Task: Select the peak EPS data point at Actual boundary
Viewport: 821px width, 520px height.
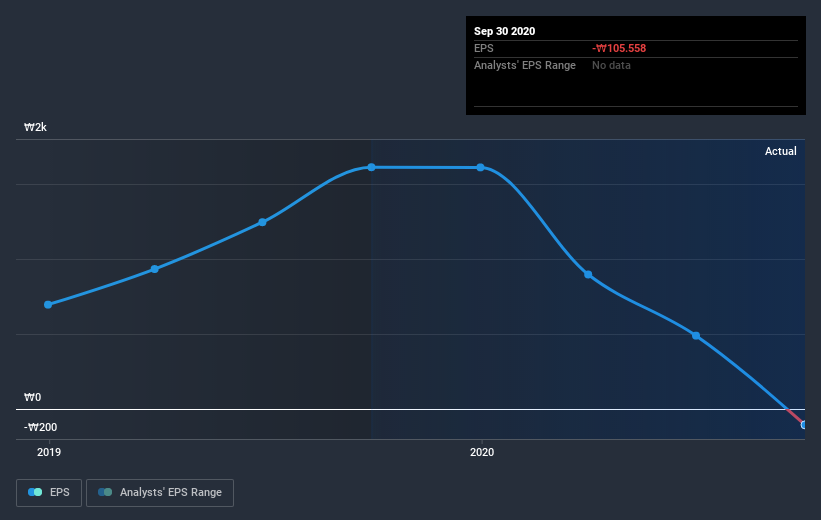Action: tap(371, 167)
